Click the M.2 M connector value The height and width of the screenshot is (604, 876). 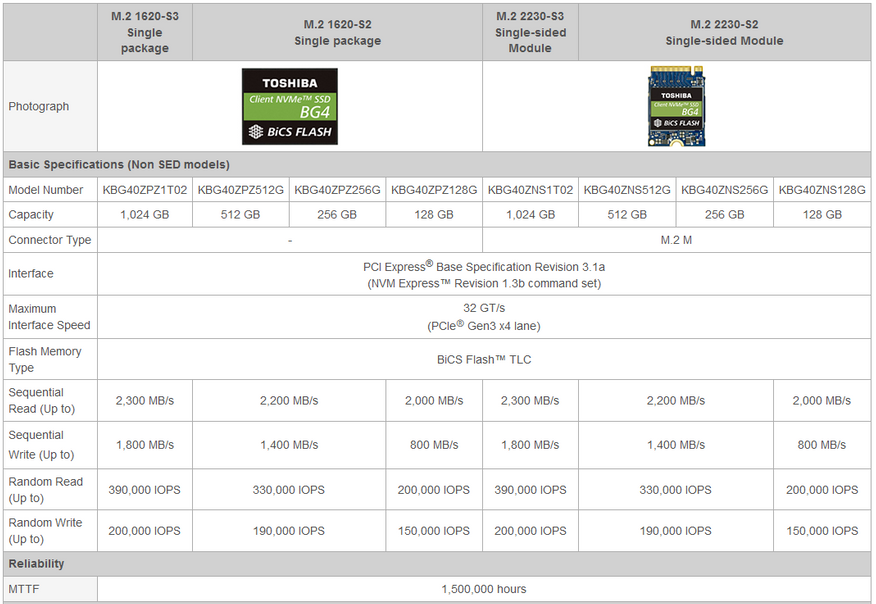coord(676,240)
